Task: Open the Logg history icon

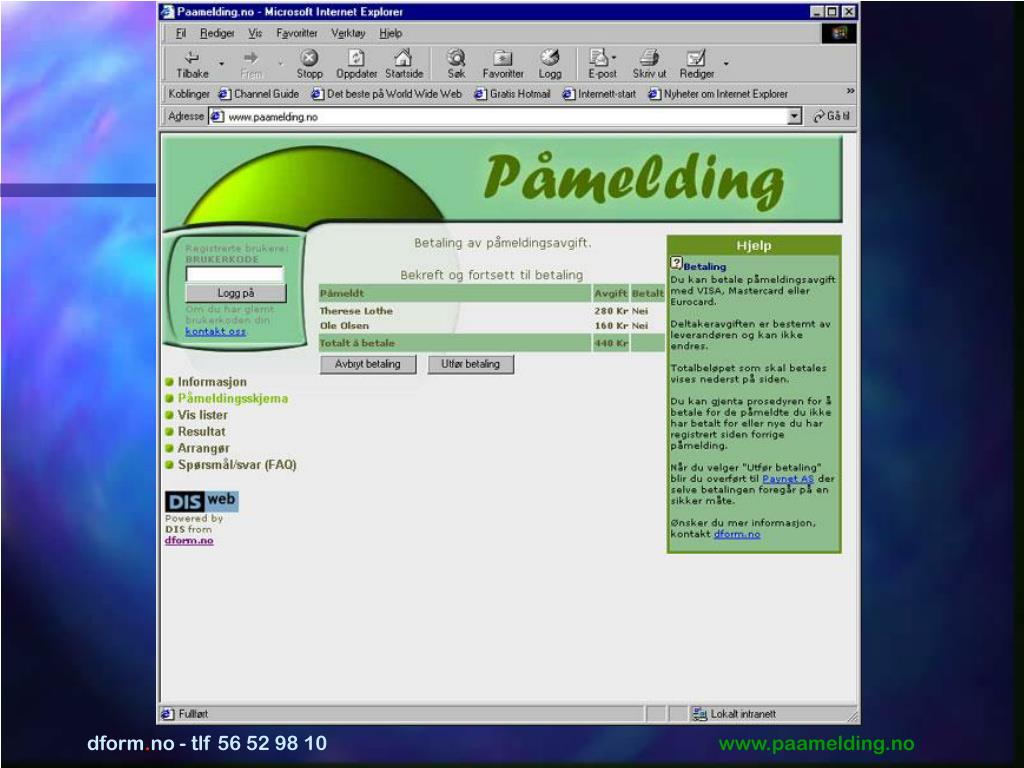Action: tap(550, 57)
